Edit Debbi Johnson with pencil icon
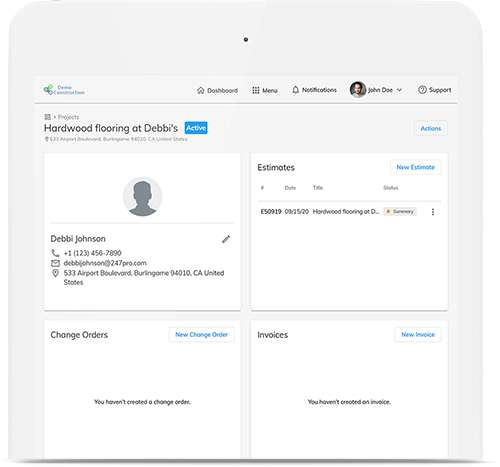500x467 pixels. pos(226,239)
